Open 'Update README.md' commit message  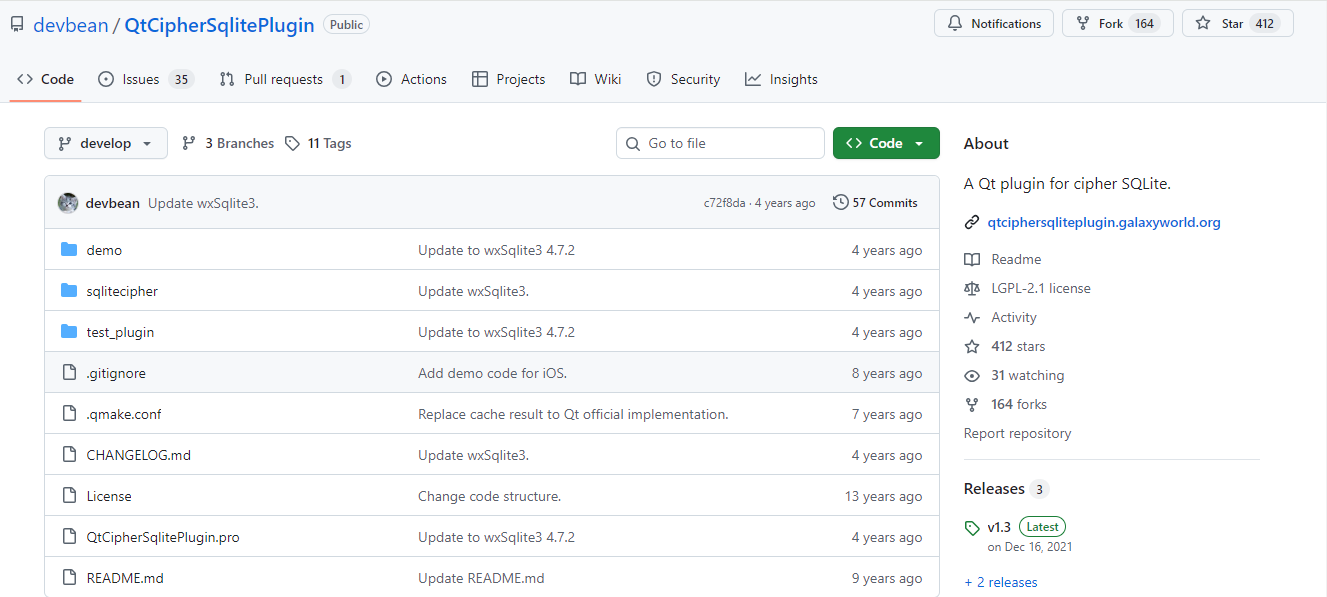click(x=481, y=578)
